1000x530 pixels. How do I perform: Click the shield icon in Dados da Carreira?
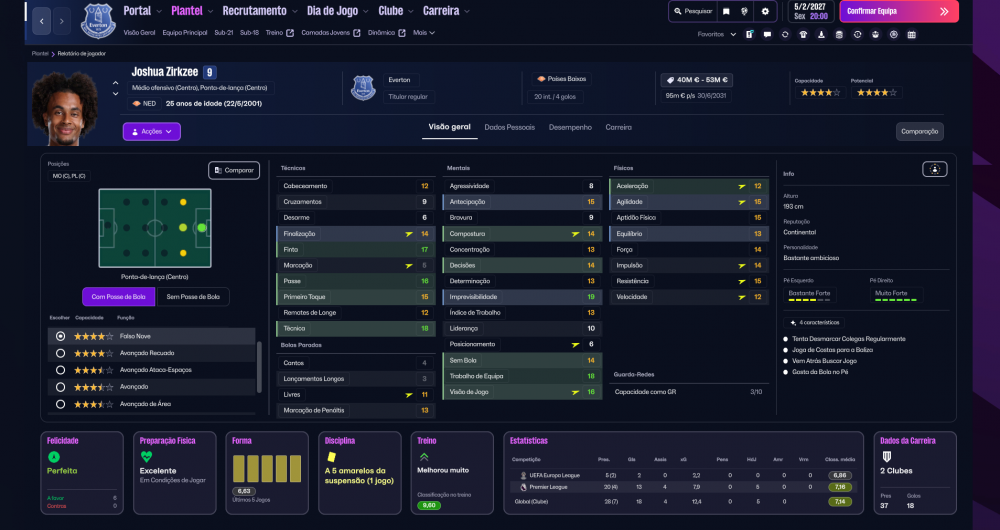point(886,457)
